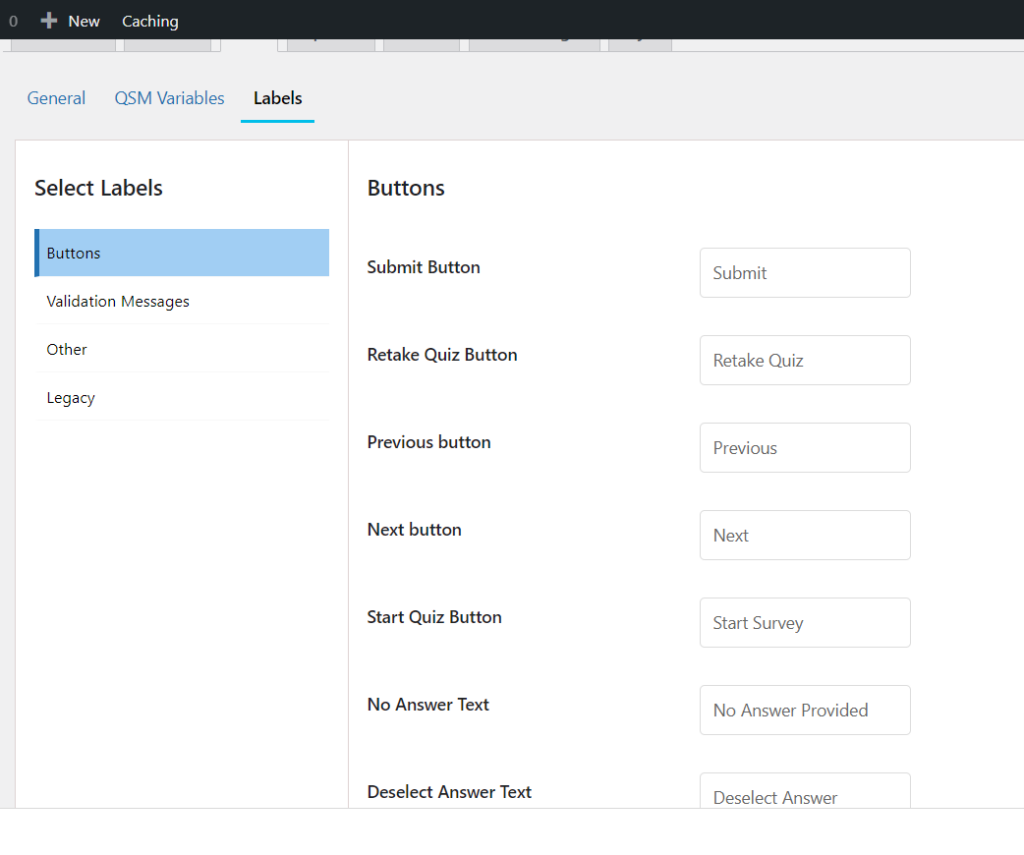Viewport: 1024px width, 855px height.
Task: Click the Retake Quiz input field
Action: click(x=805, y=360)
